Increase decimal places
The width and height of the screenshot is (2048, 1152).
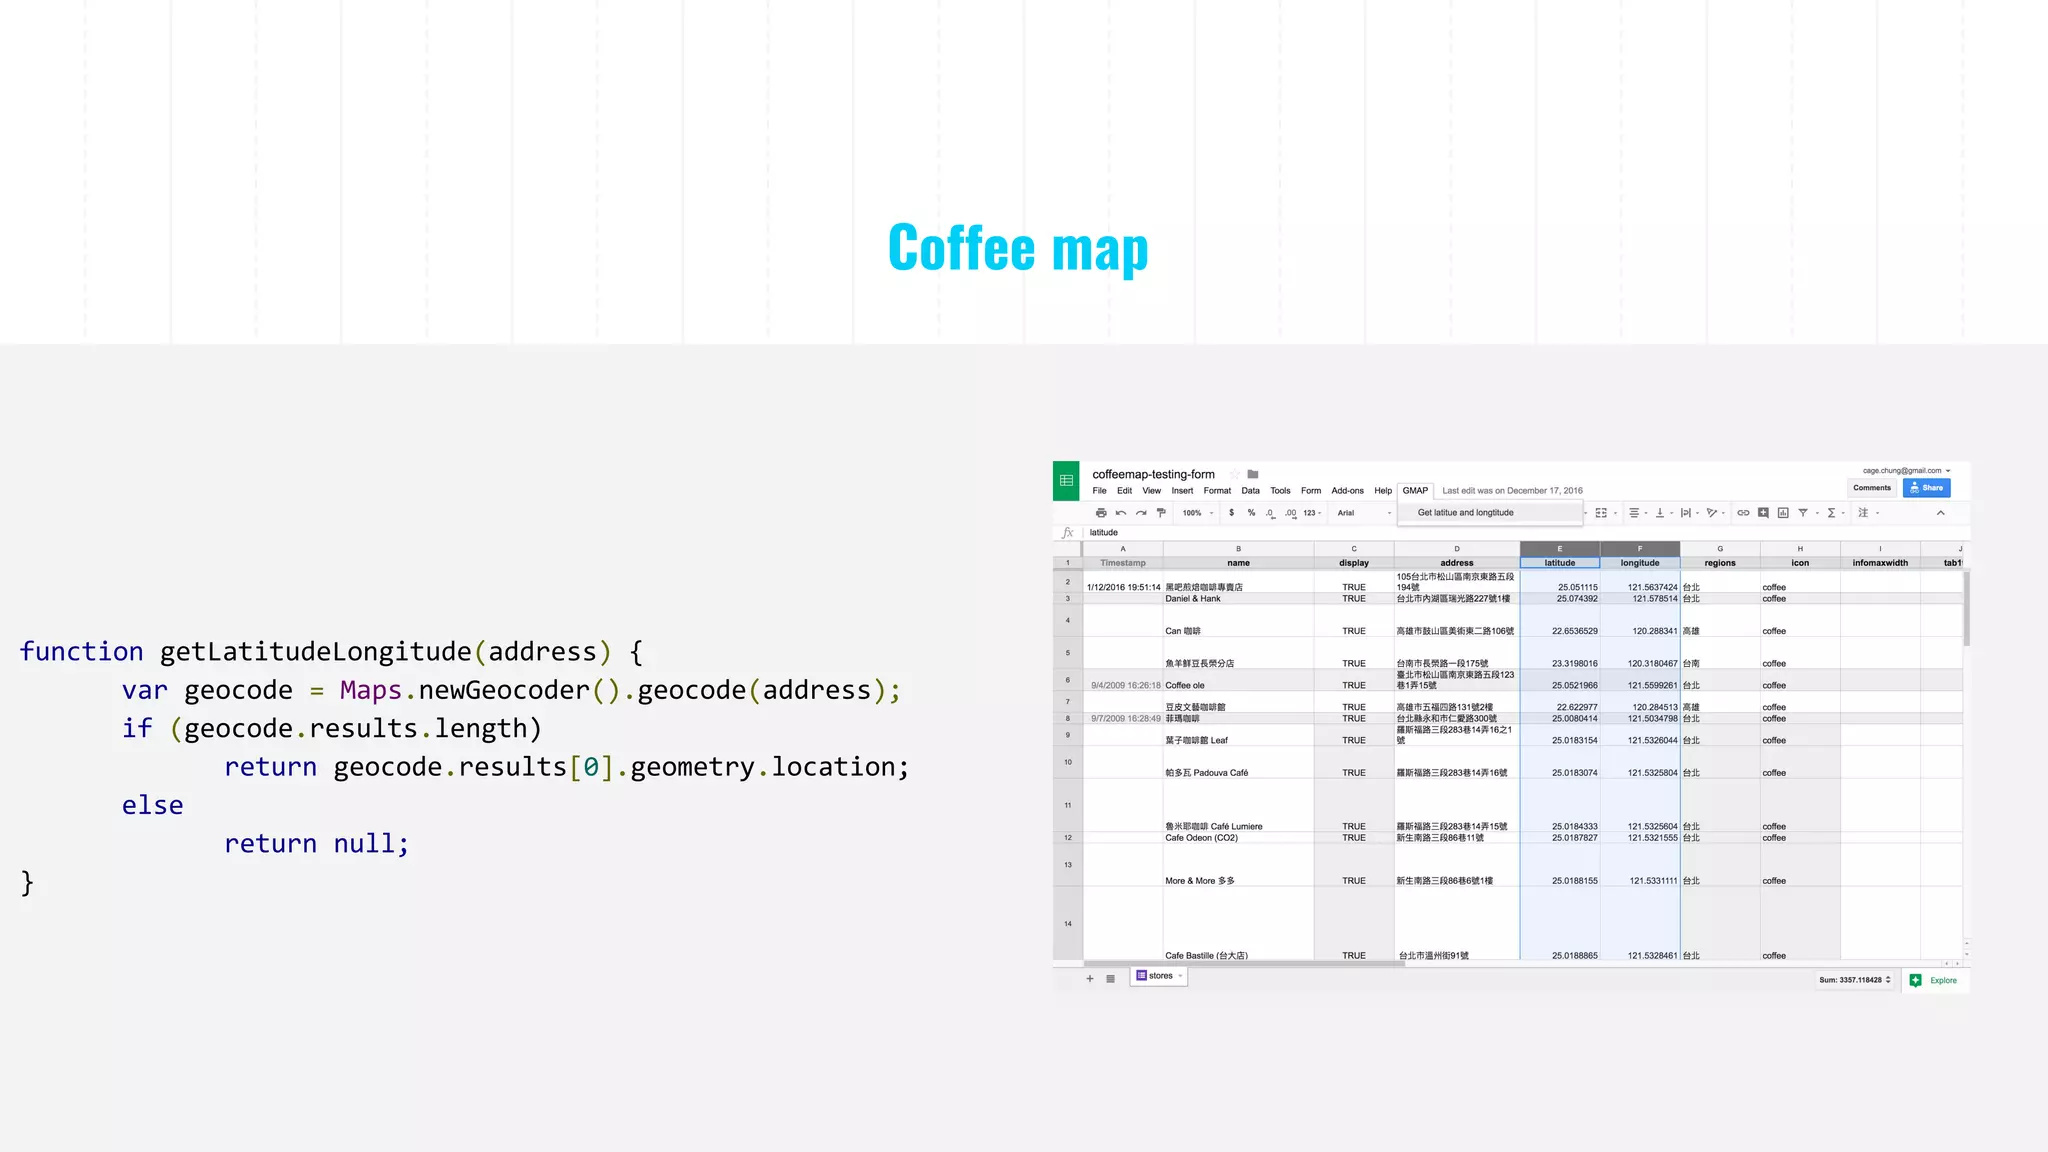tap(1291, 513)
